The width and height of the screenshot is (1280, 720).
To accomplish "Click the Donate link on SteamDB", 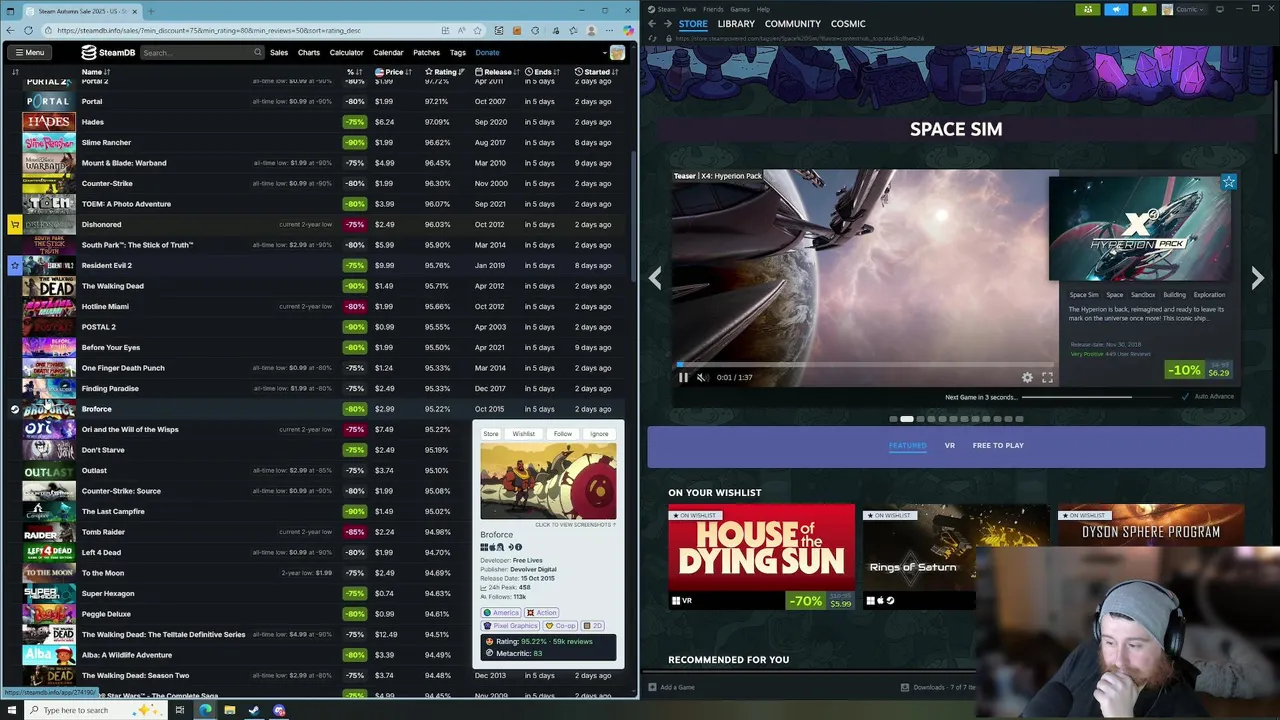I will click(487, 52).
